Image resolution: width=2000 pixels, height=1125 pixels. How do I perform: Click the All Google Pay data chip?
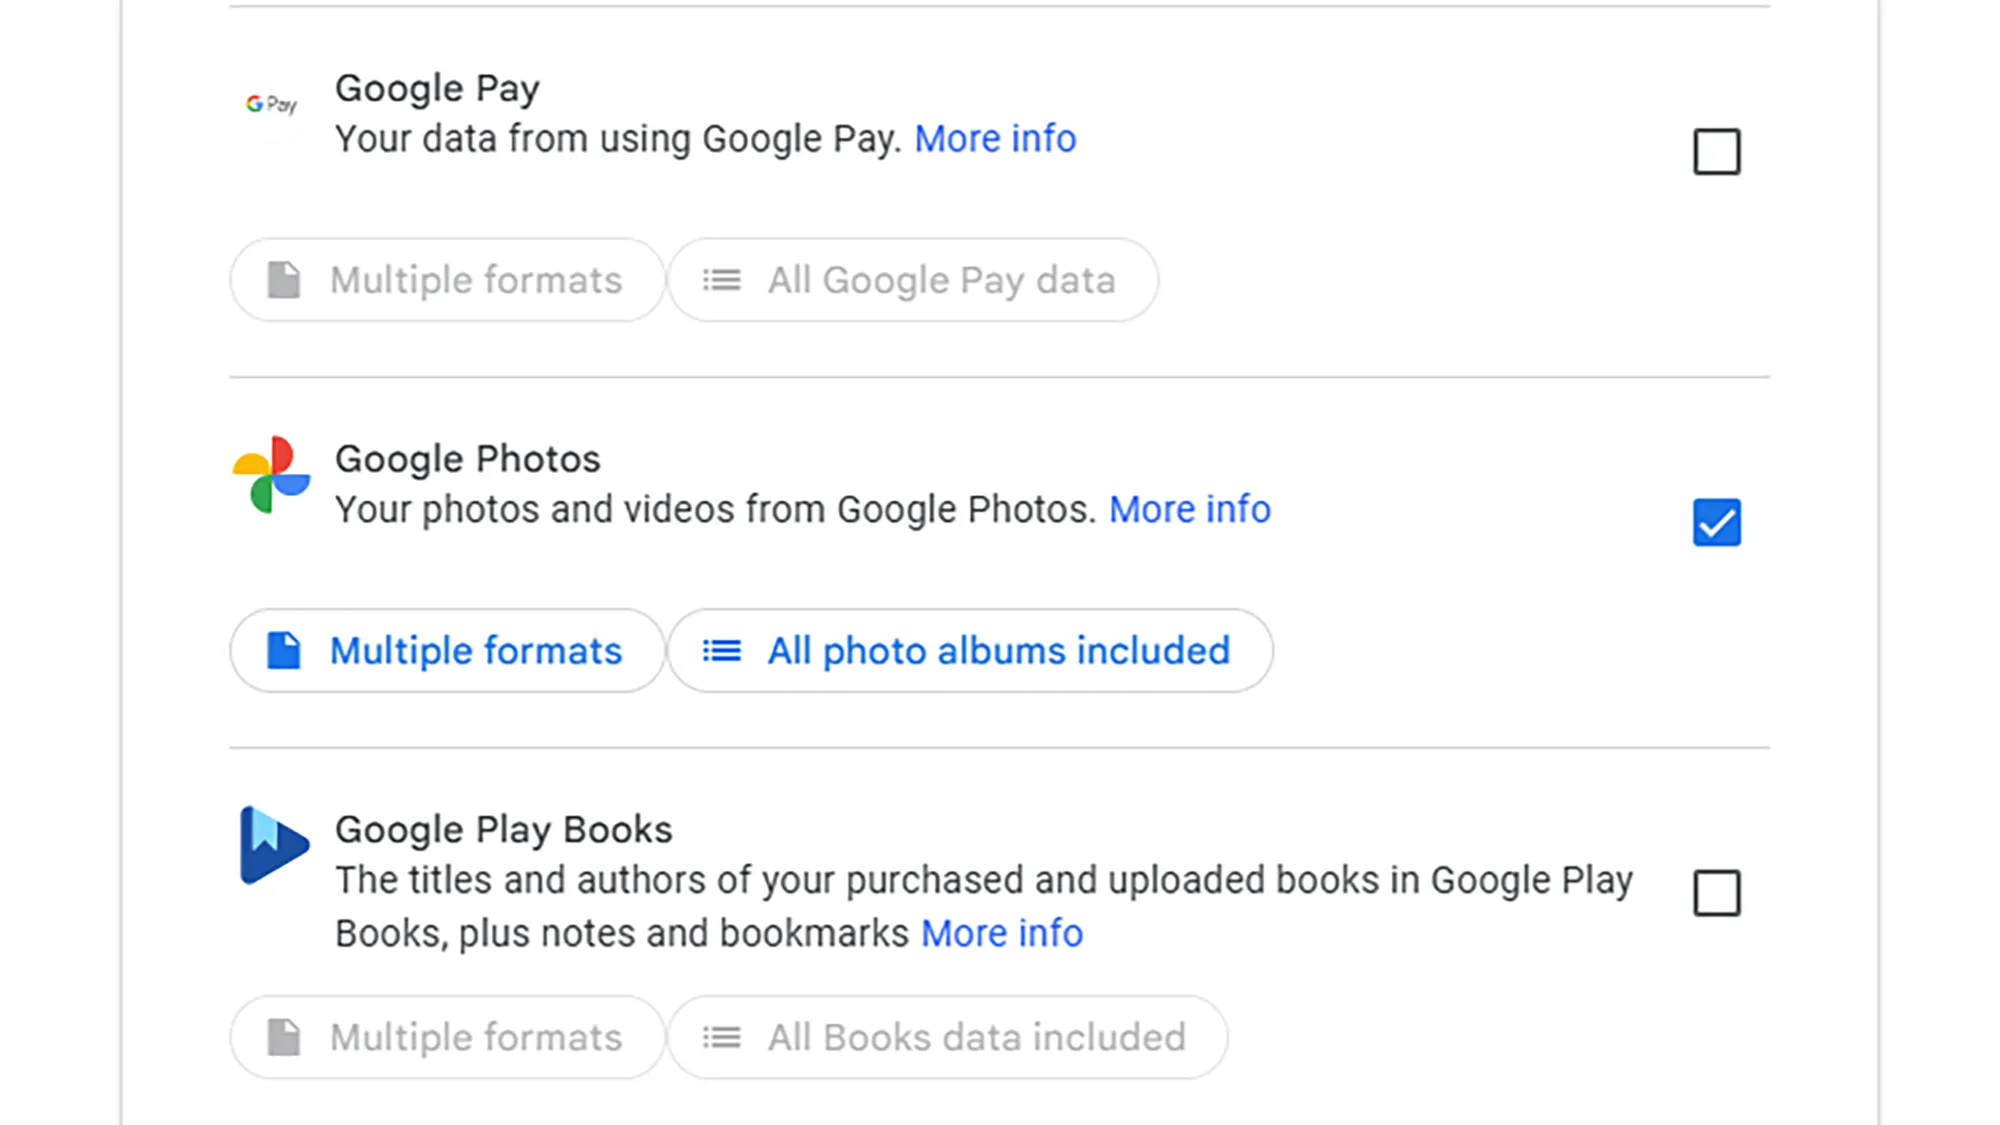pyautogui.click(x=913, y=280)
